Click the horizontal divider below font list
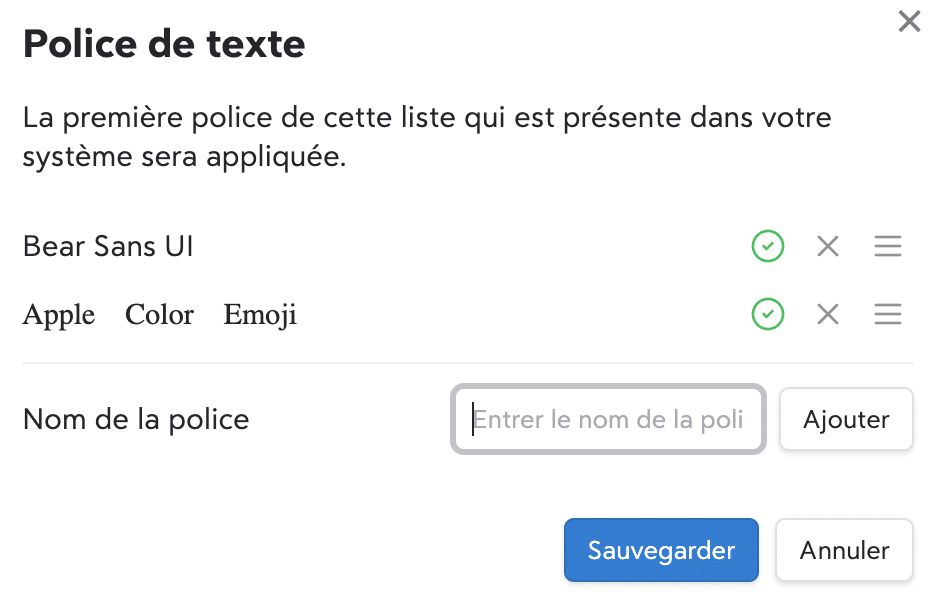Image resolution: width=936 pixels, height=608 pixels. coord(468,362)
